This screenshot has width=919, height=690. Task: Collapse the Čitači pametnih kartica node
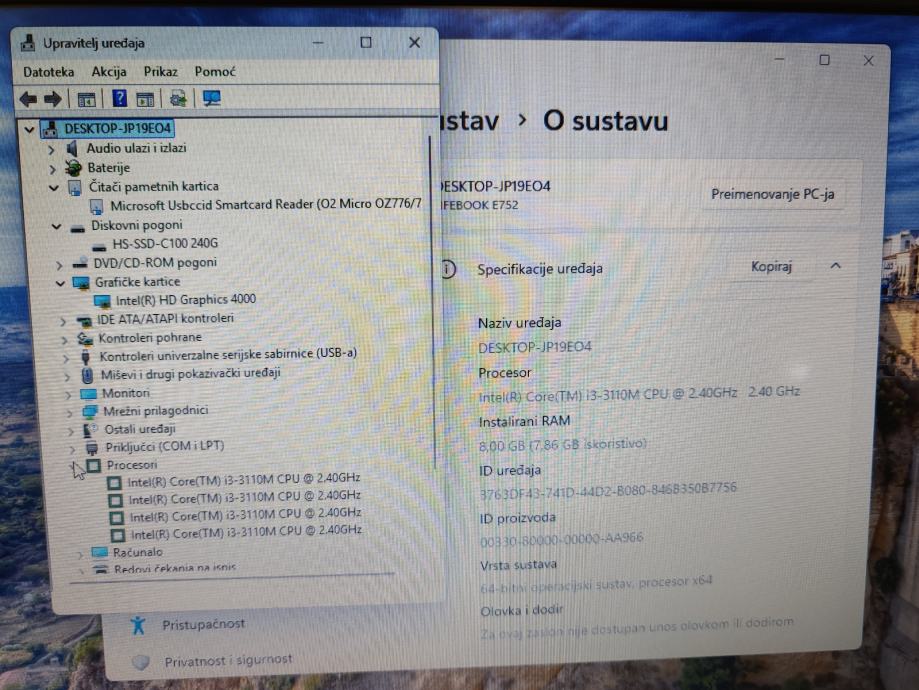tap(54, 188)
